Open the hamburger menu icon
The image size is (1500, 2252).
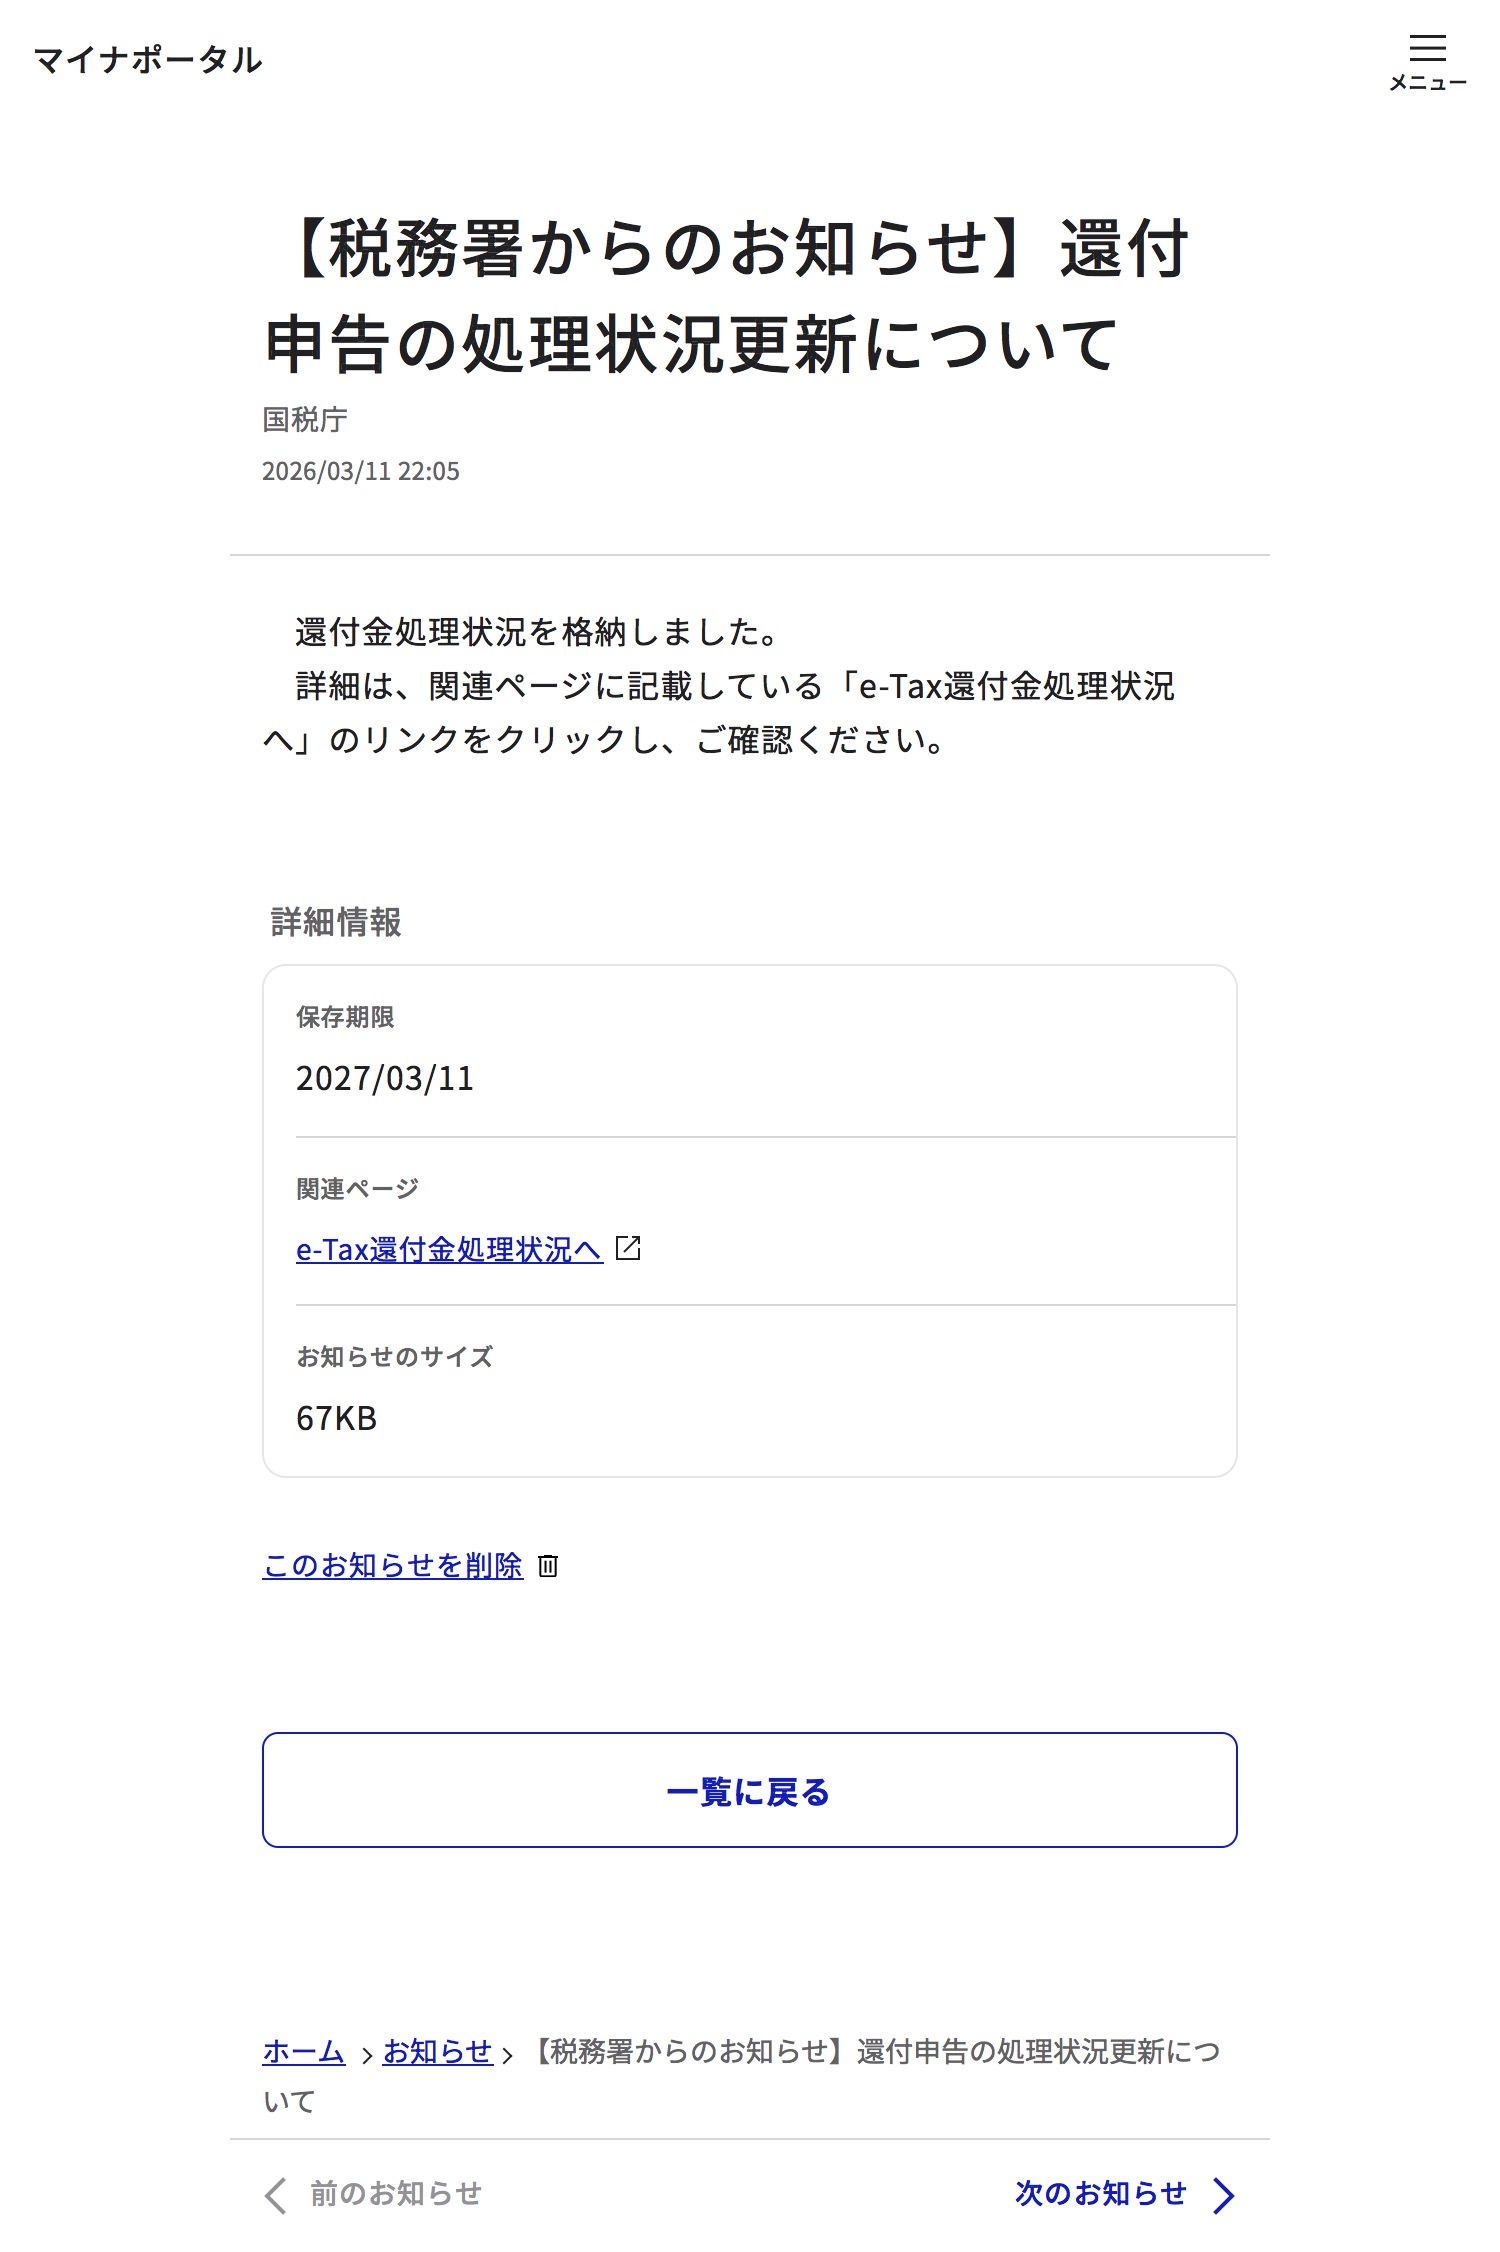point(1427,48)
